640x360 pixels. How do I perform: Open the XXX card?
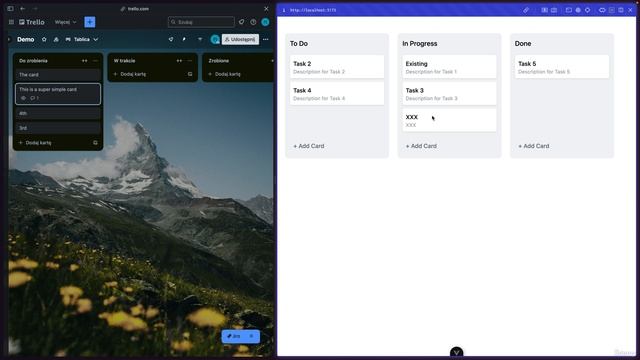coord(449,120)
